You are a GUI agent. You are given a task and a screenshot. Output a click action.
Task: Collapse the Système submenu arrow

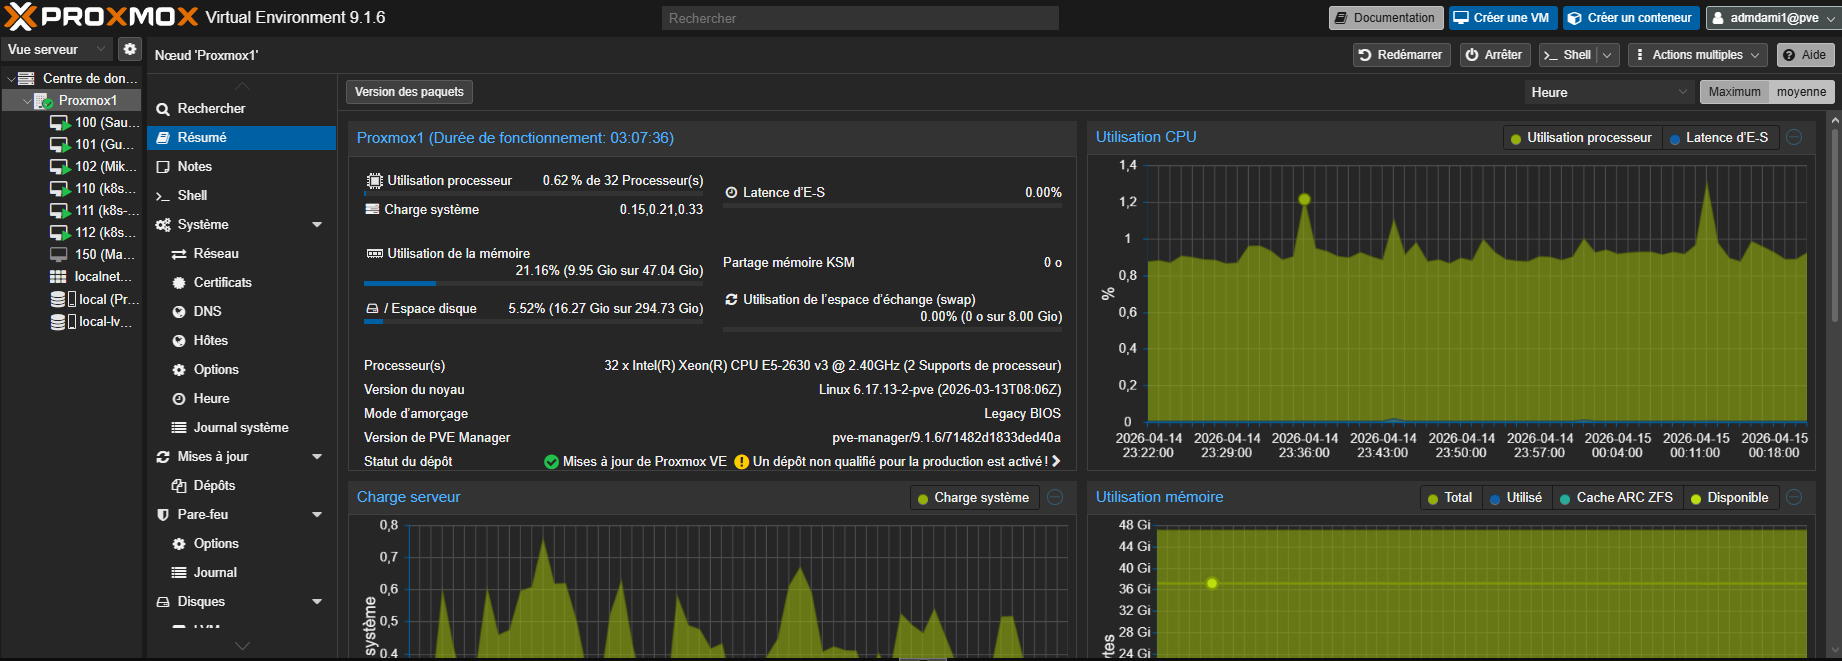[317, 225]
